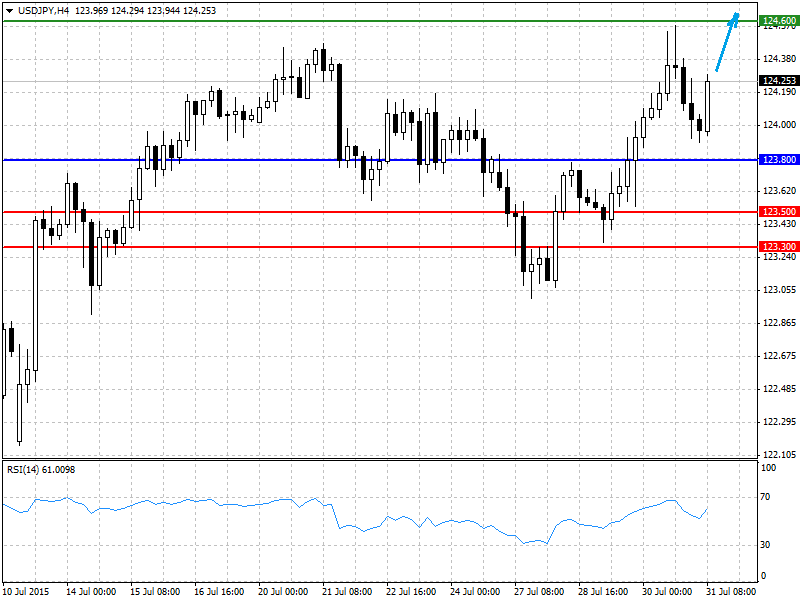Screen dimensions: 800x600
Task: Click the blue horizontal line at 123.800
Action: point(380,160)
